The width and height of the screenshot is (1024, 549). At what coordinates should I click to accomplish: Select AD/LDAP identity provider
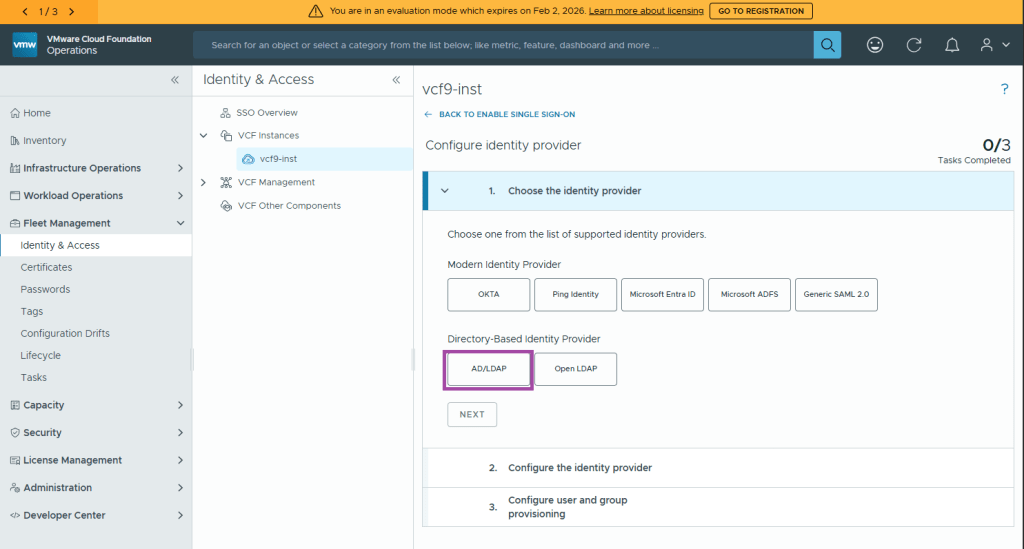489,369
